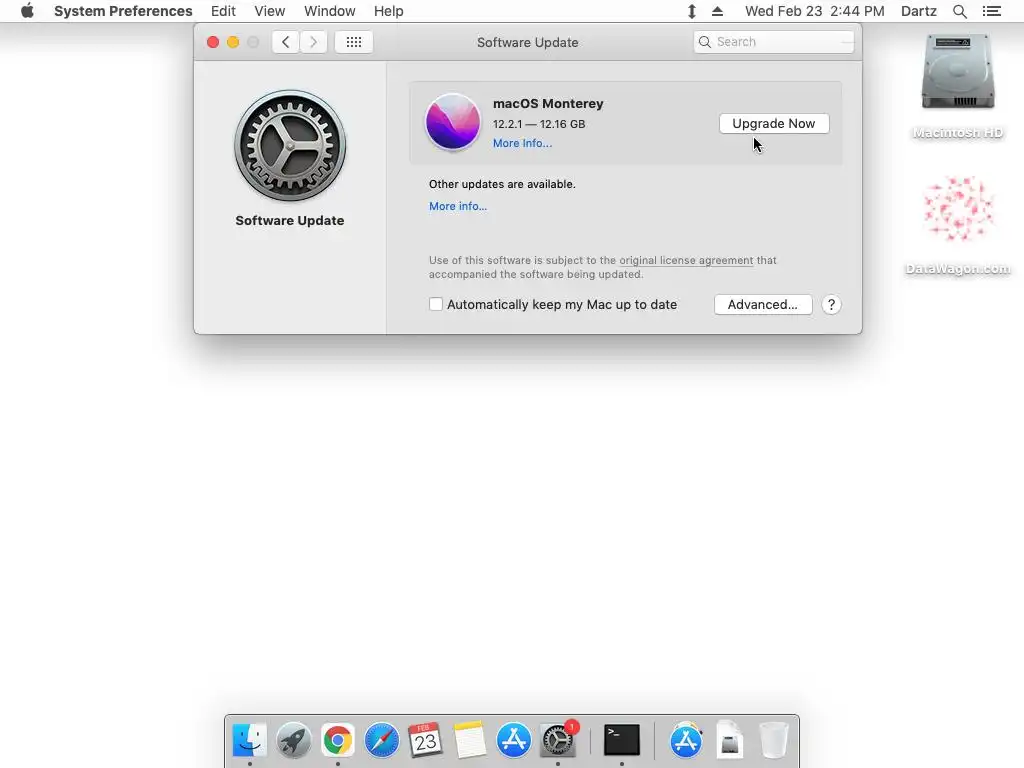
Task: Click the up-down arrow menu bar icon
Action: 692,11
